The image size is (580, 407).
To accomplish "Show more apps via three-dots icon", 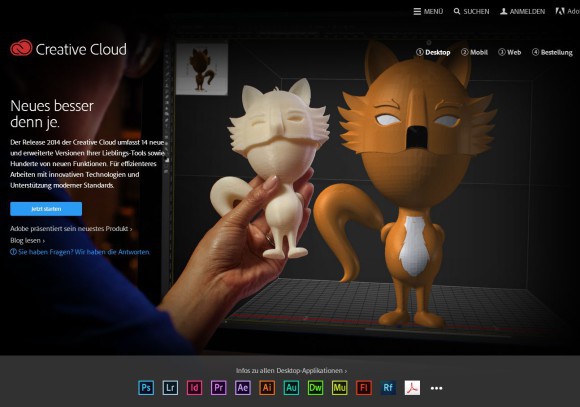I will pos(436,388).
